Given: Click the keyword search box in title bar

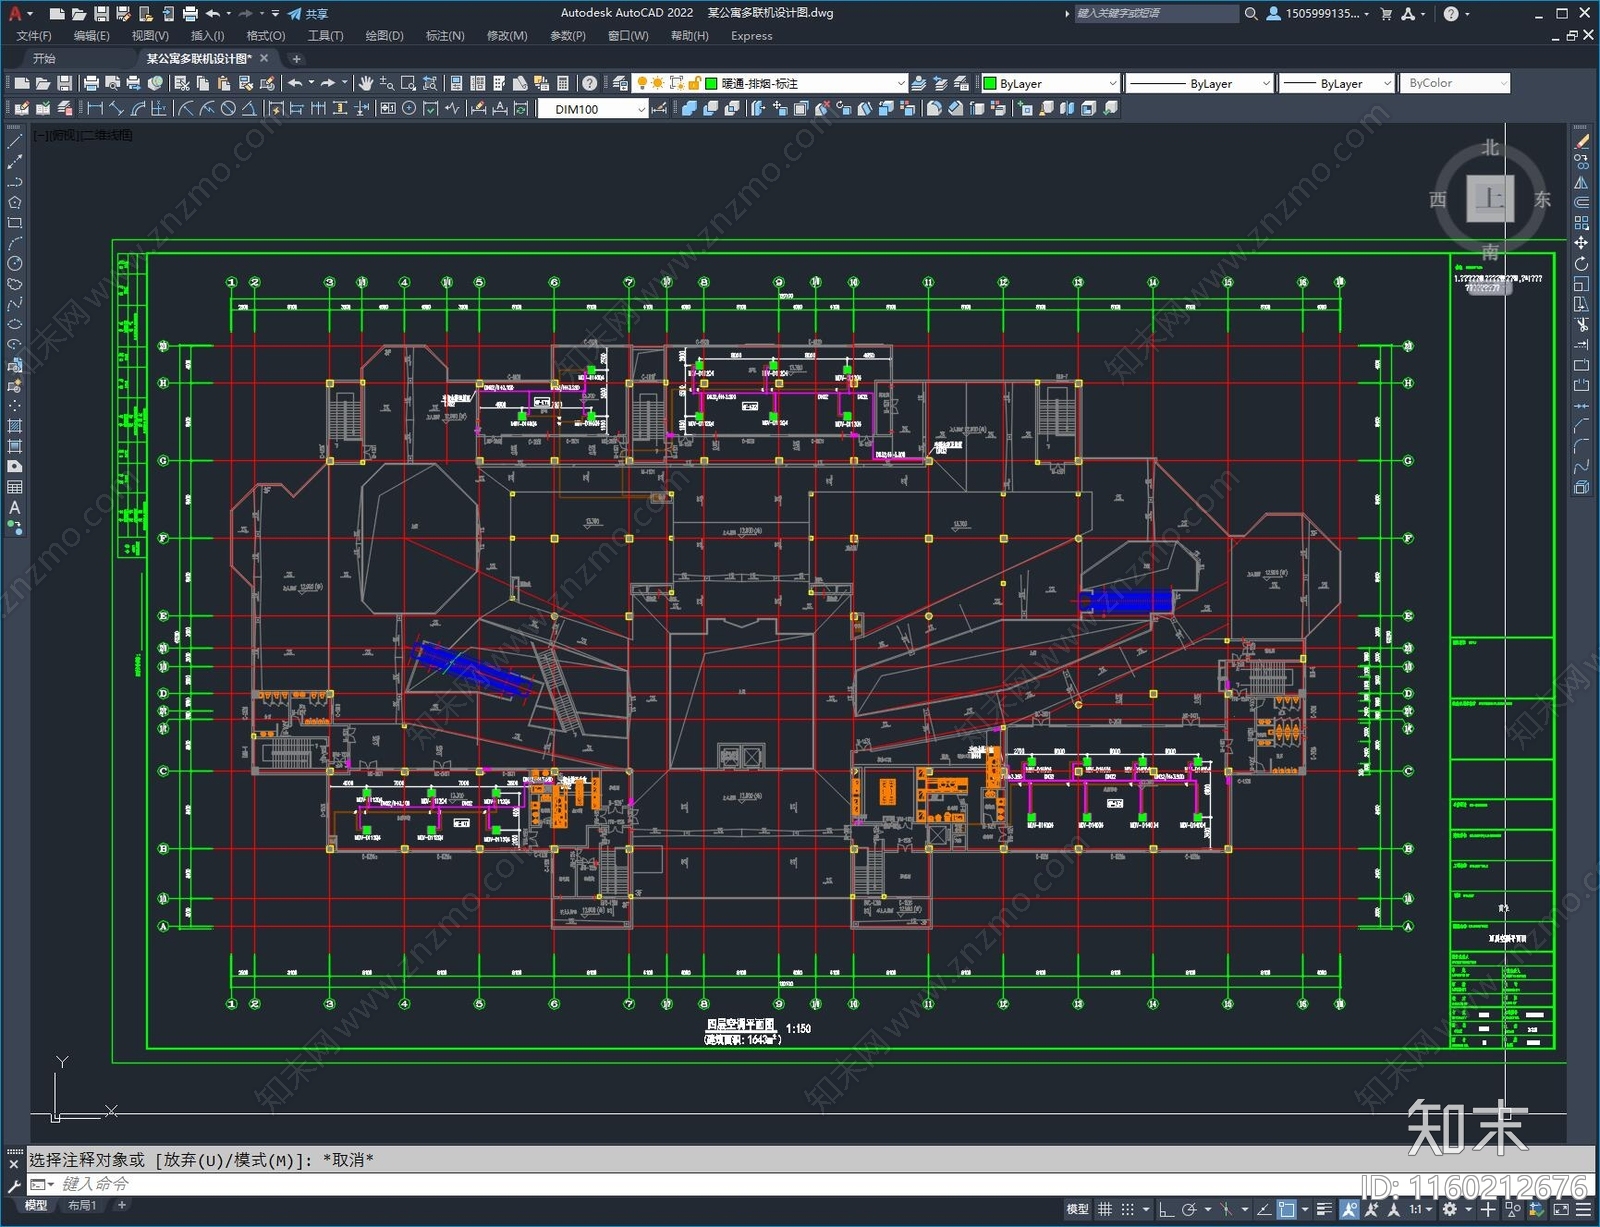Looking at the screenshot, I should tap(1155, 14).
